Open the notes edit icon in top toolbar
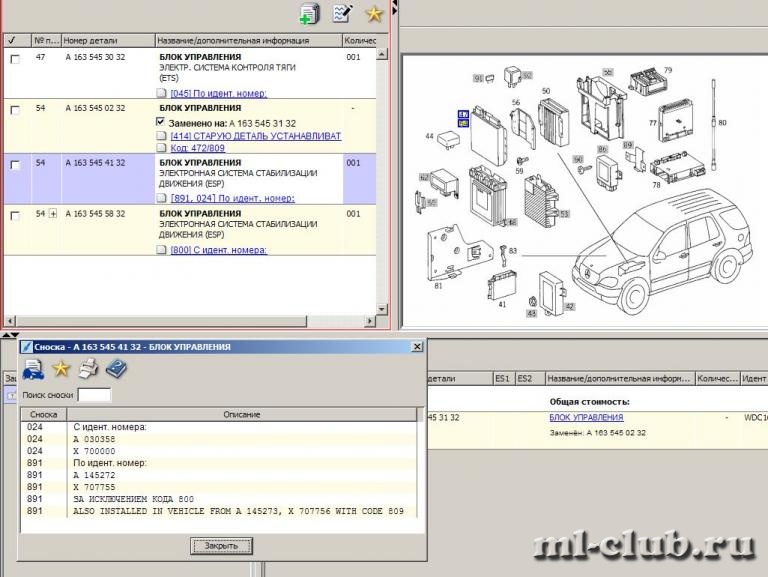This screenshot has height=577, width=768. (341, 14)
